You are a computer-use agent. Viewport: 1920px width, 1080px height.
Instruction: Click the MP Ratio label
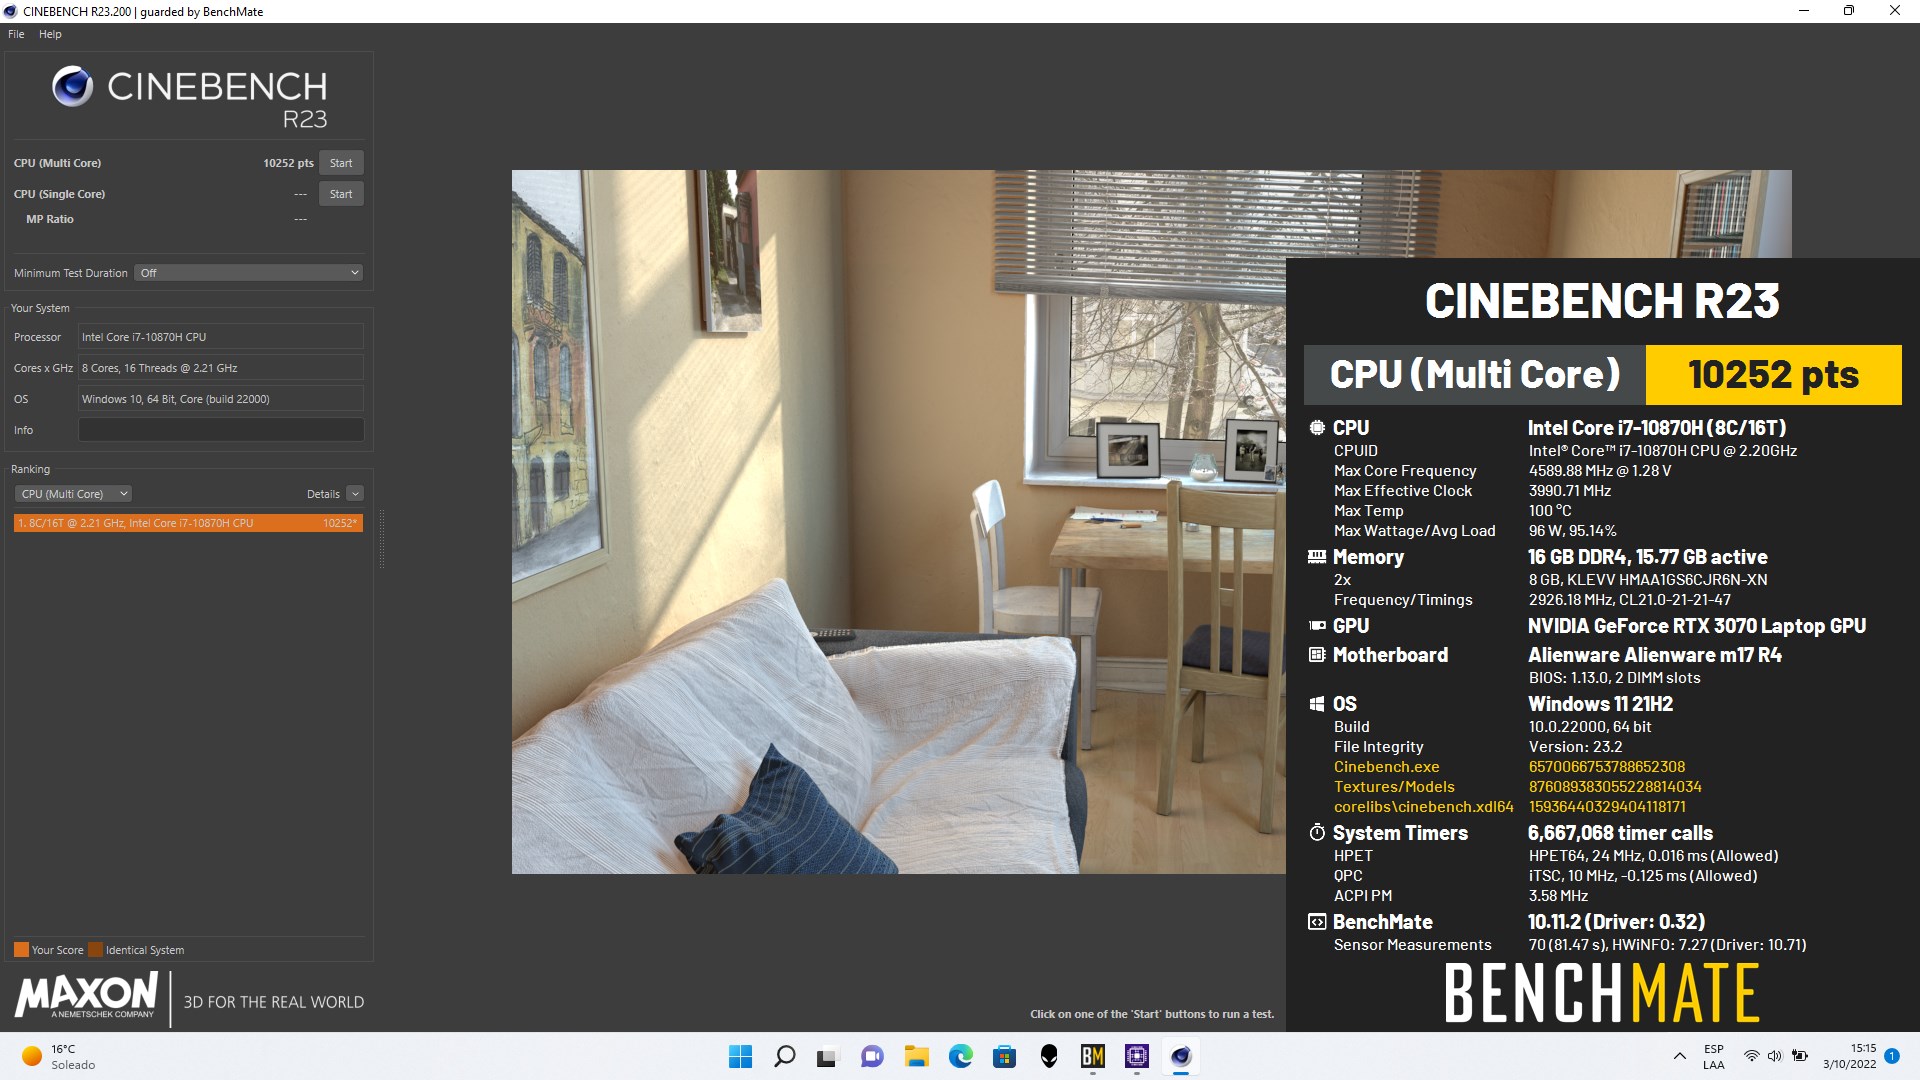click(x=50, y=219)
